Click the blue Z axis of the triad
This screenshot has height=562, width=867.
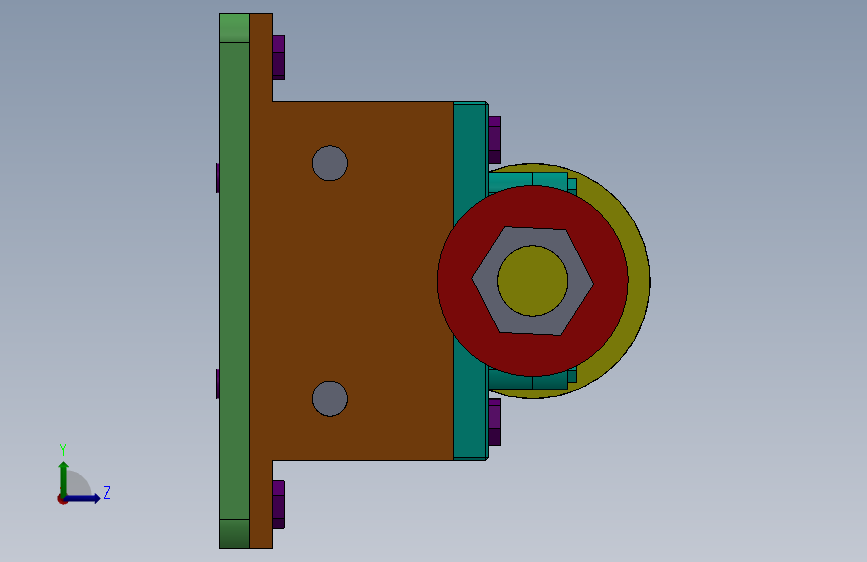point(83,498)
